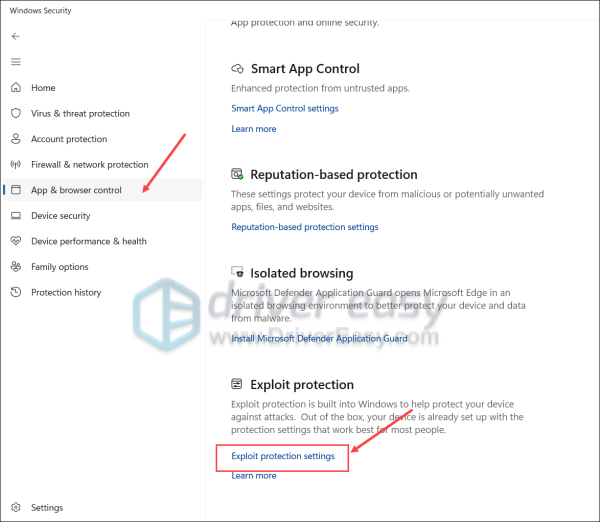Open Smart App Control settings link
The image size is (600, 522).
(285, 109)
